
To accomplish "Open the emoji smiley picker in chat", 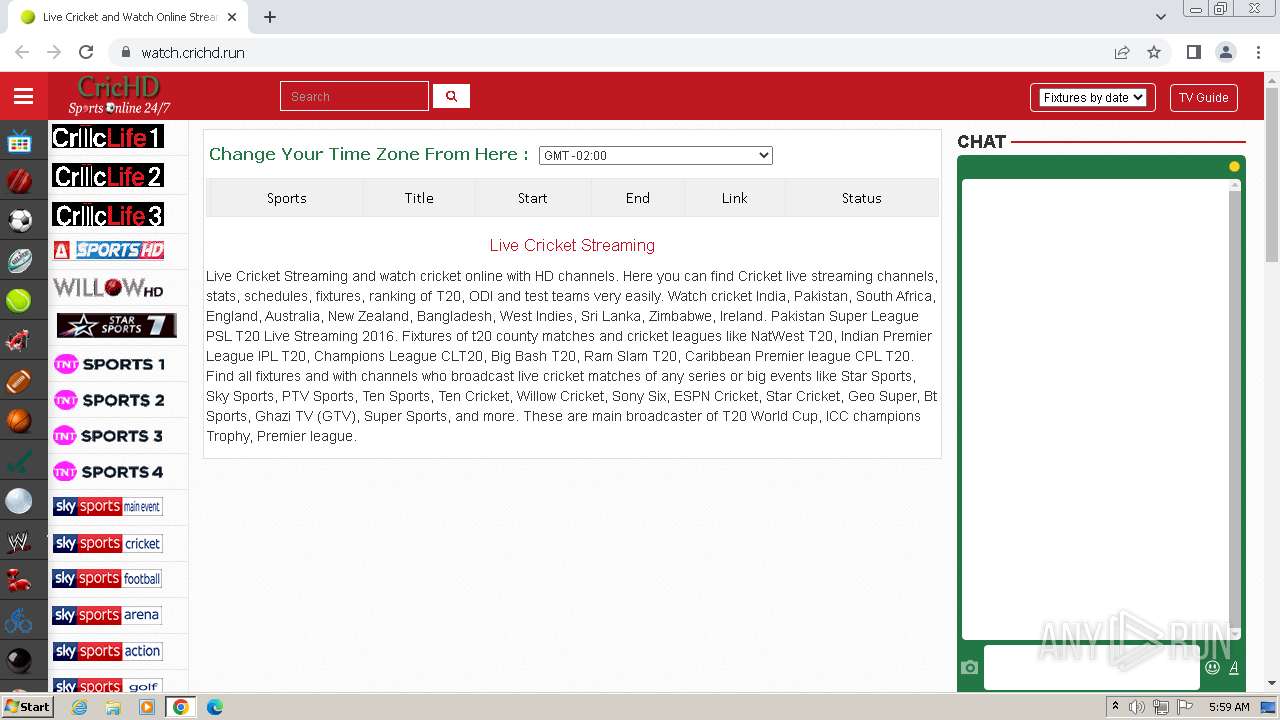I will pos(1213,667).
